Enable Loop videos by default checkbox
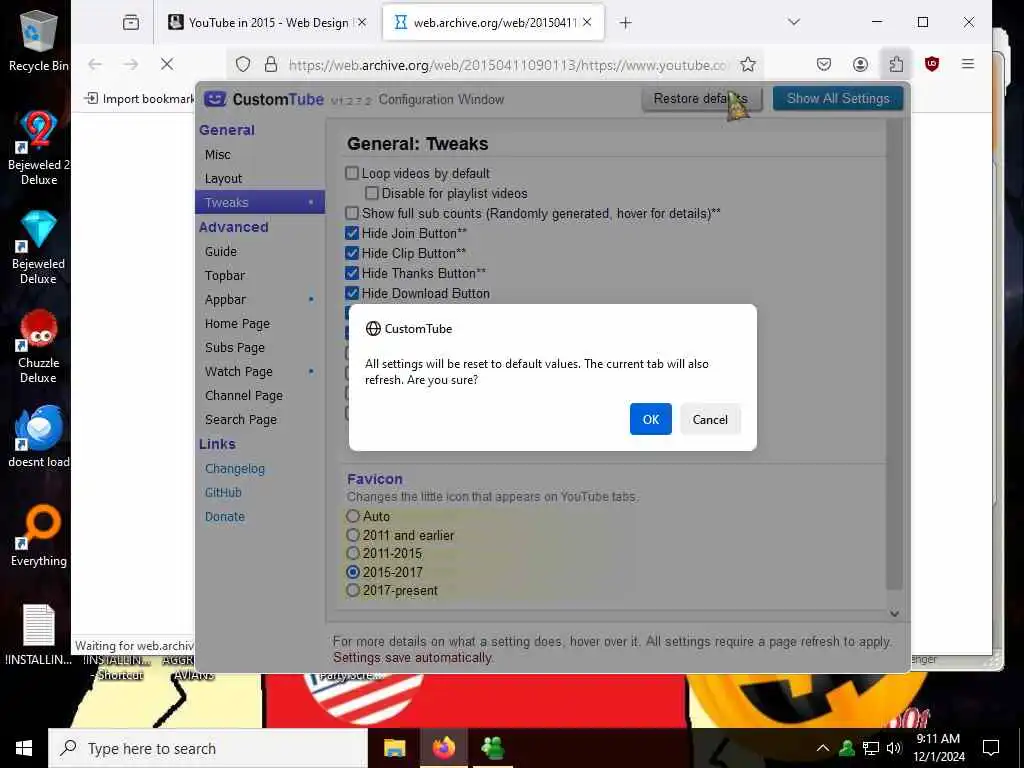Screen dimensions: 1024x768 (x=352, y=173)
